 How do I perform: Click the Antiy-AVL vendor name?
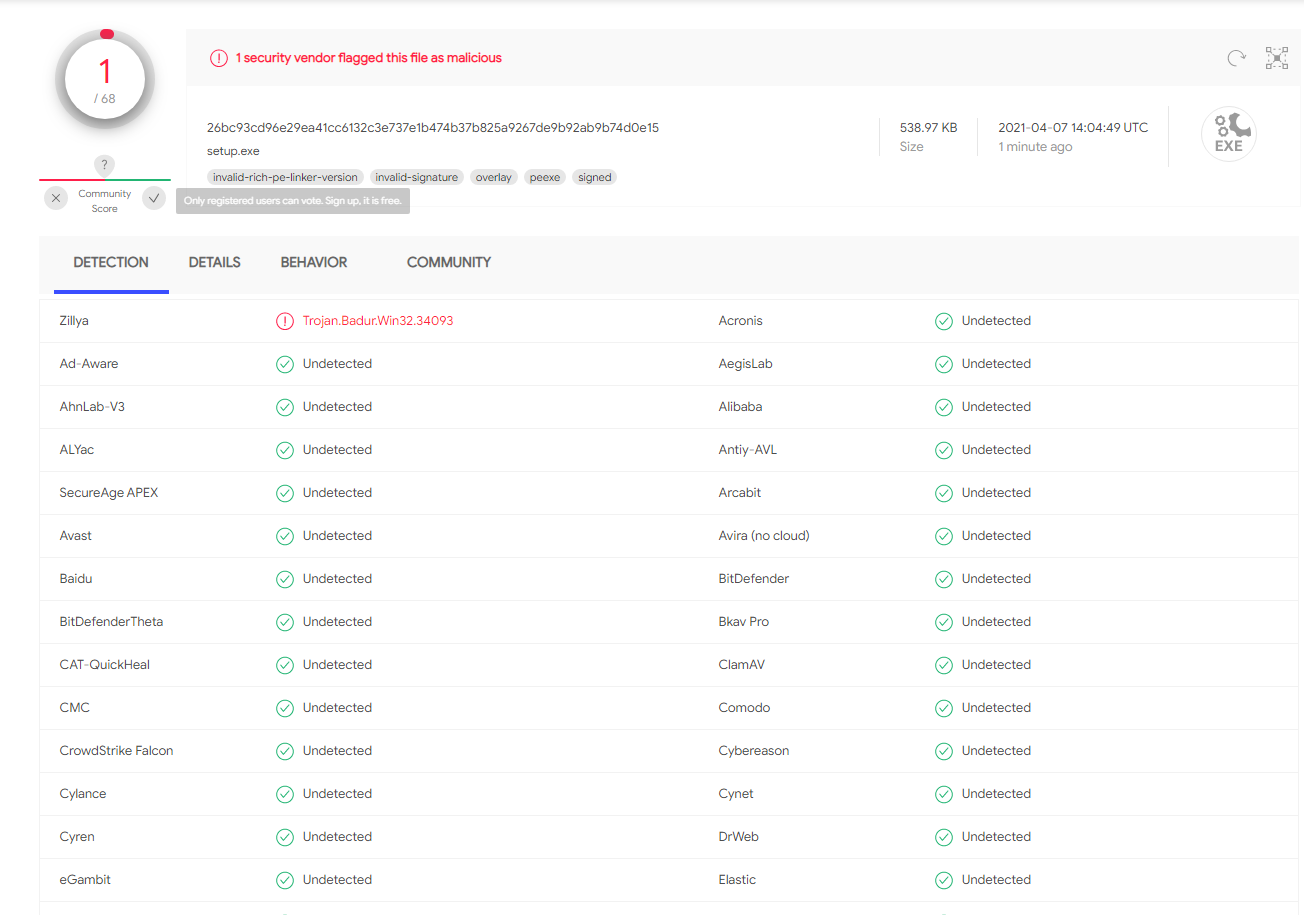tap(748, 450)
